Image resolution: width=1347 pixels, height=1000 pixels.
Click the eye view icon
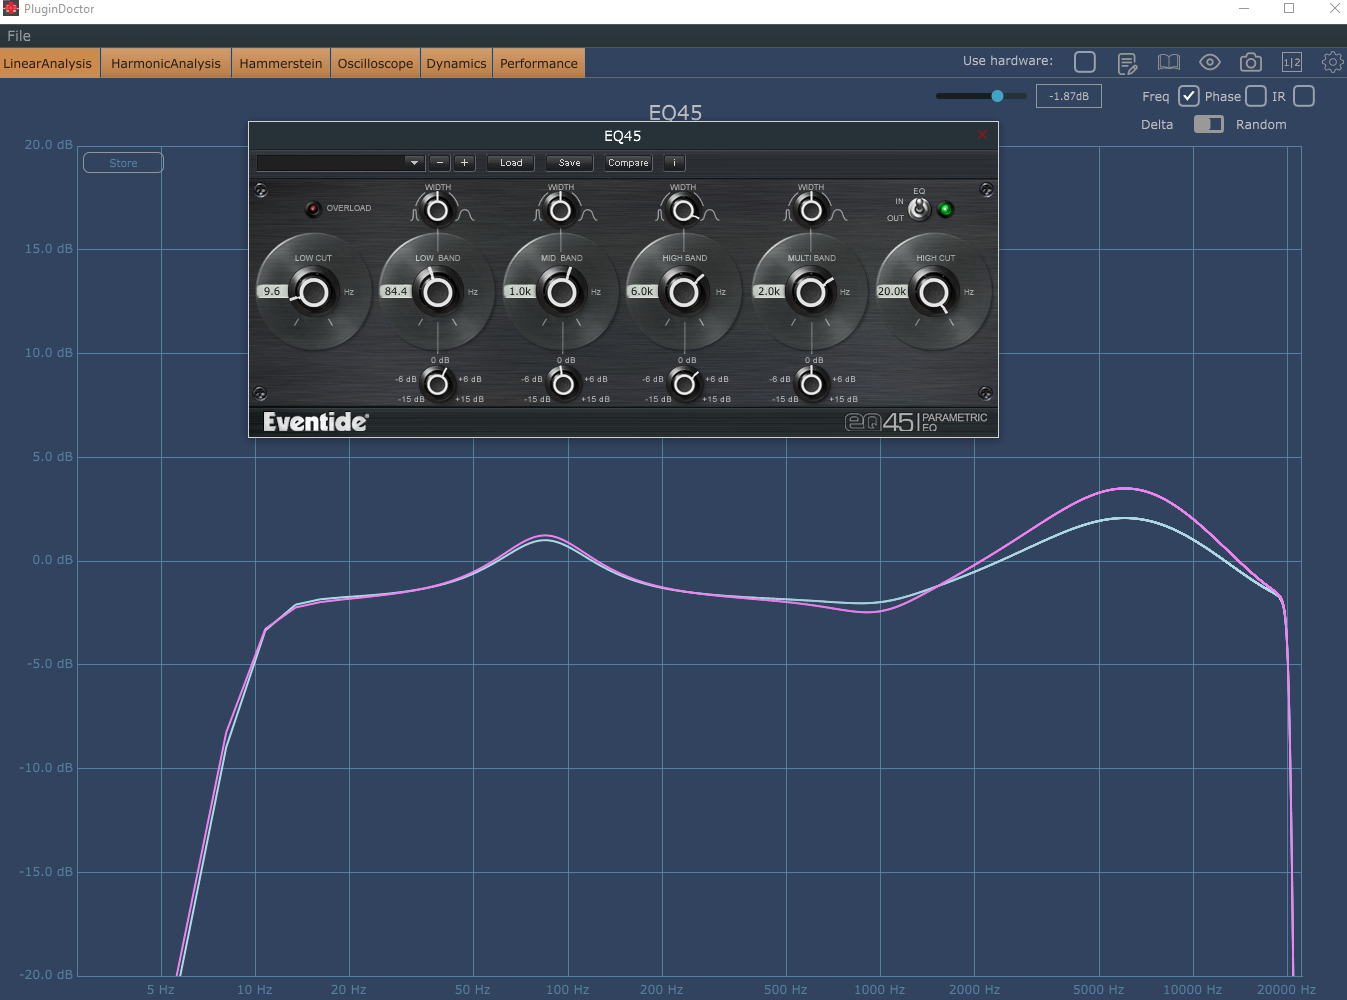(x=1210, y=62)
